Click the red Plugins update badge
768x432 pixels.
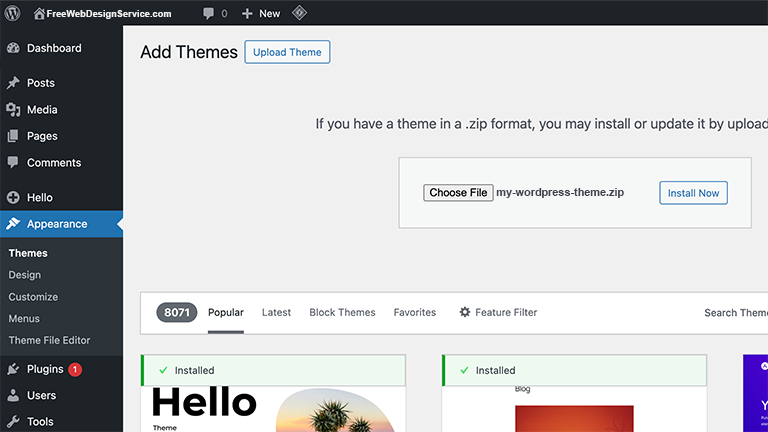(x=75, y=369)
